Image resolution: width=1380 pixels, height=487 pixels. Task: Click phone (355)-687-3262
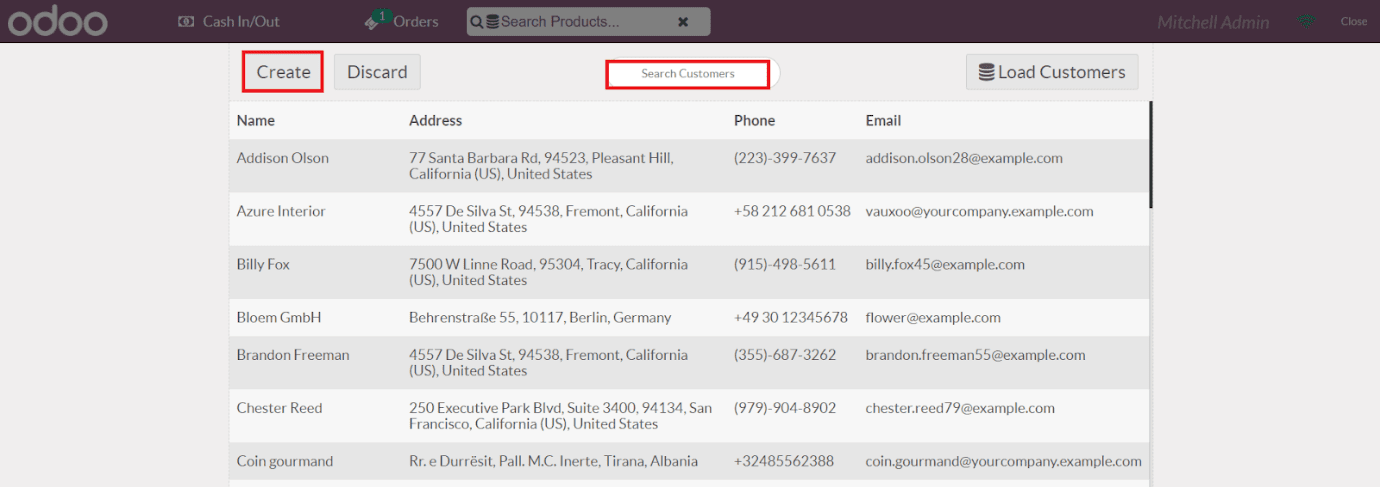click(x=785, y=355)
